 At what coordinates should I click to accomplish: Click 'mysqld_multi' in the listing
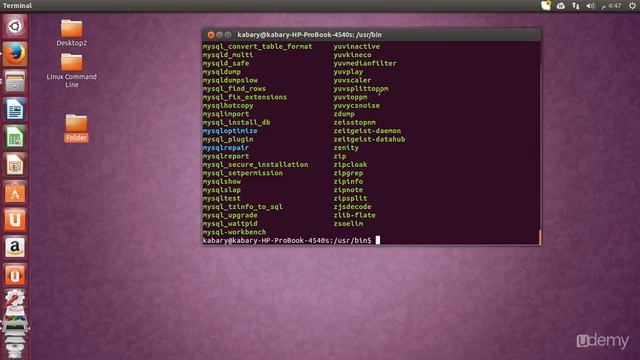(228, 55)
